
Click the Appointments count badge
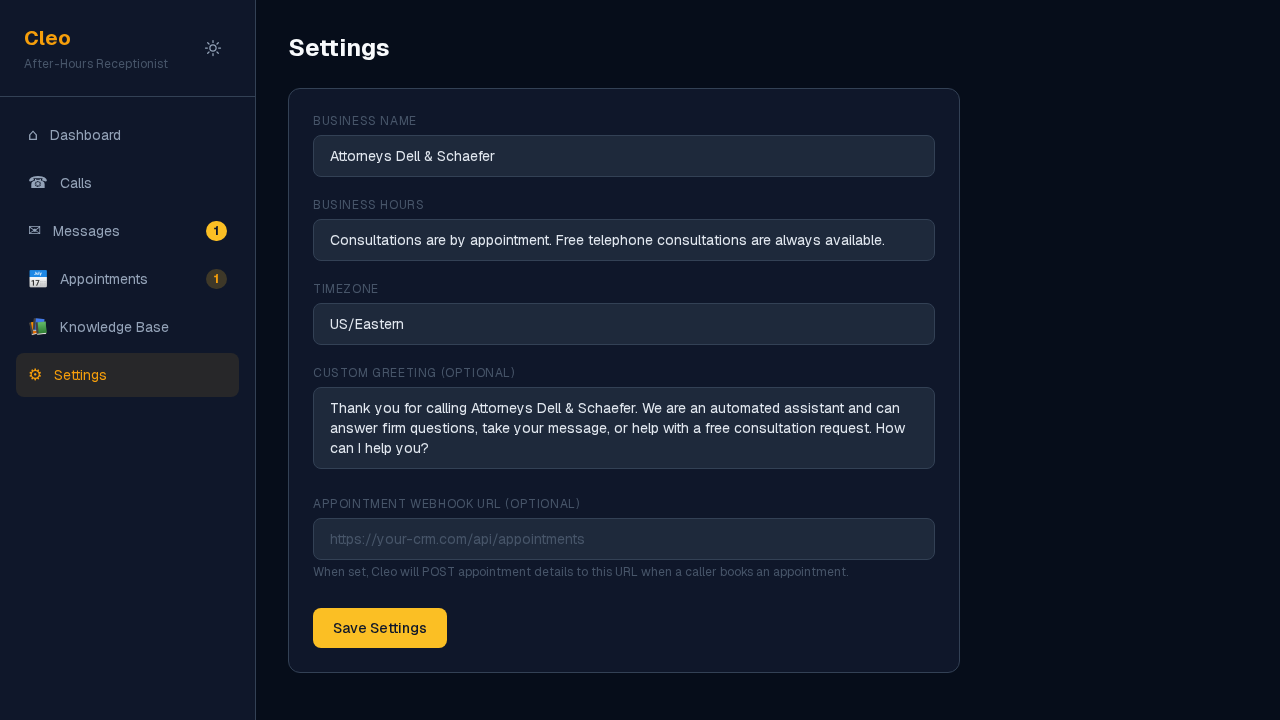pyautogui.click(x=216, y=279)
